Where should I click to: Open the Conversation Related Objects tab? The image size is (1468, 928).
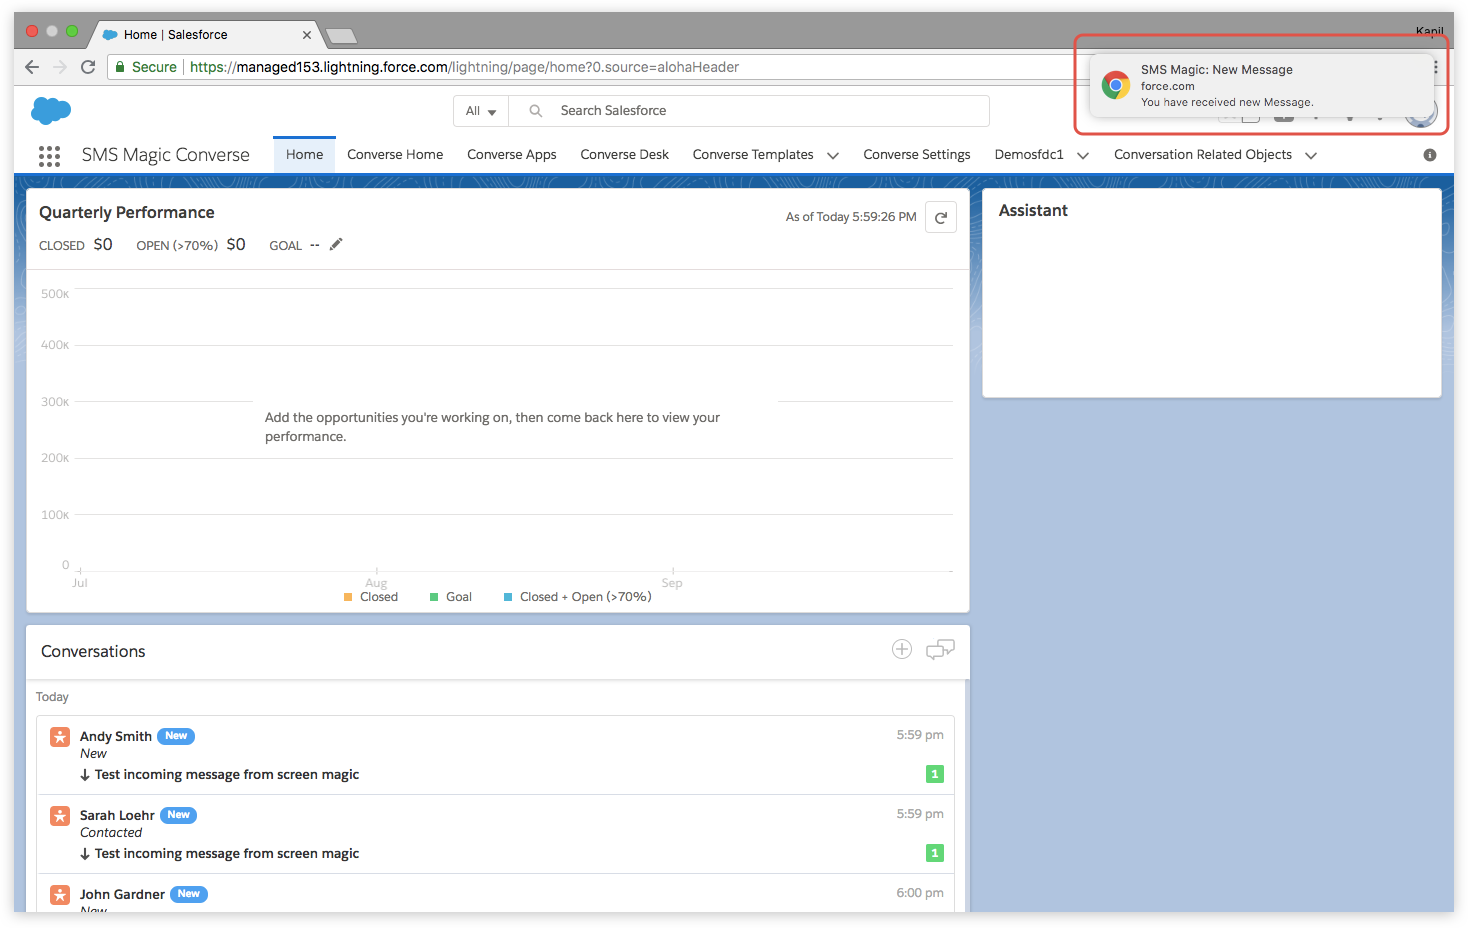1203,154
